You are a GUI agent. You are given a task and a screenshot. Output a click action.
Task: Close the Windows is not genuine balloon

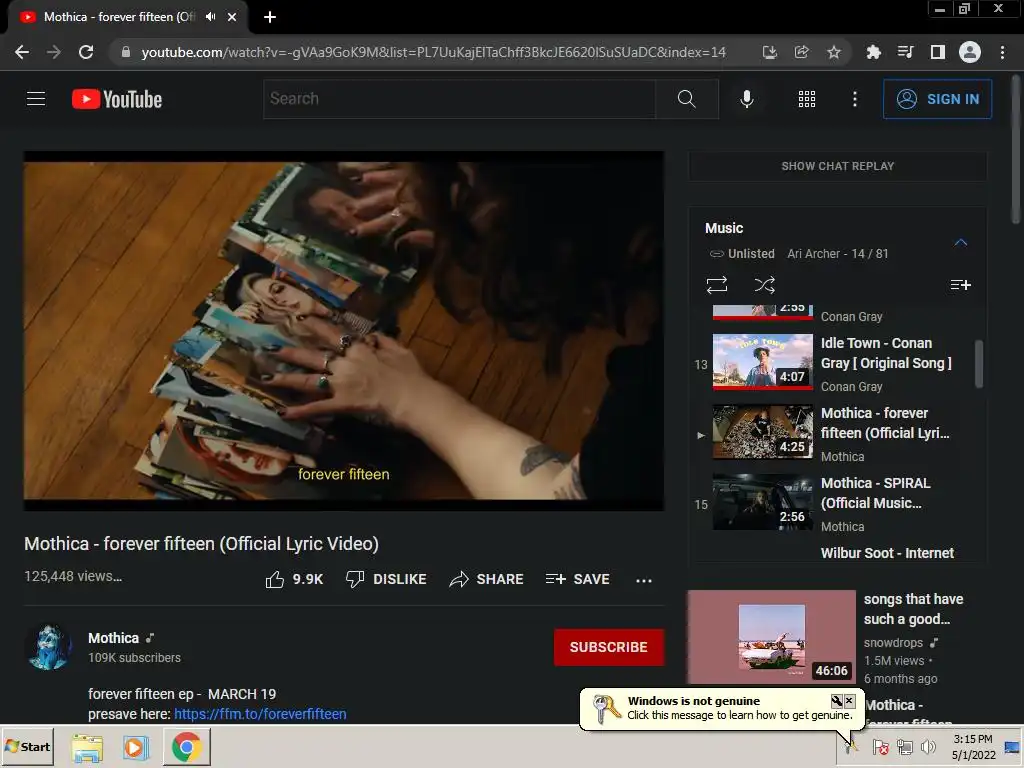tap(849, 701)
